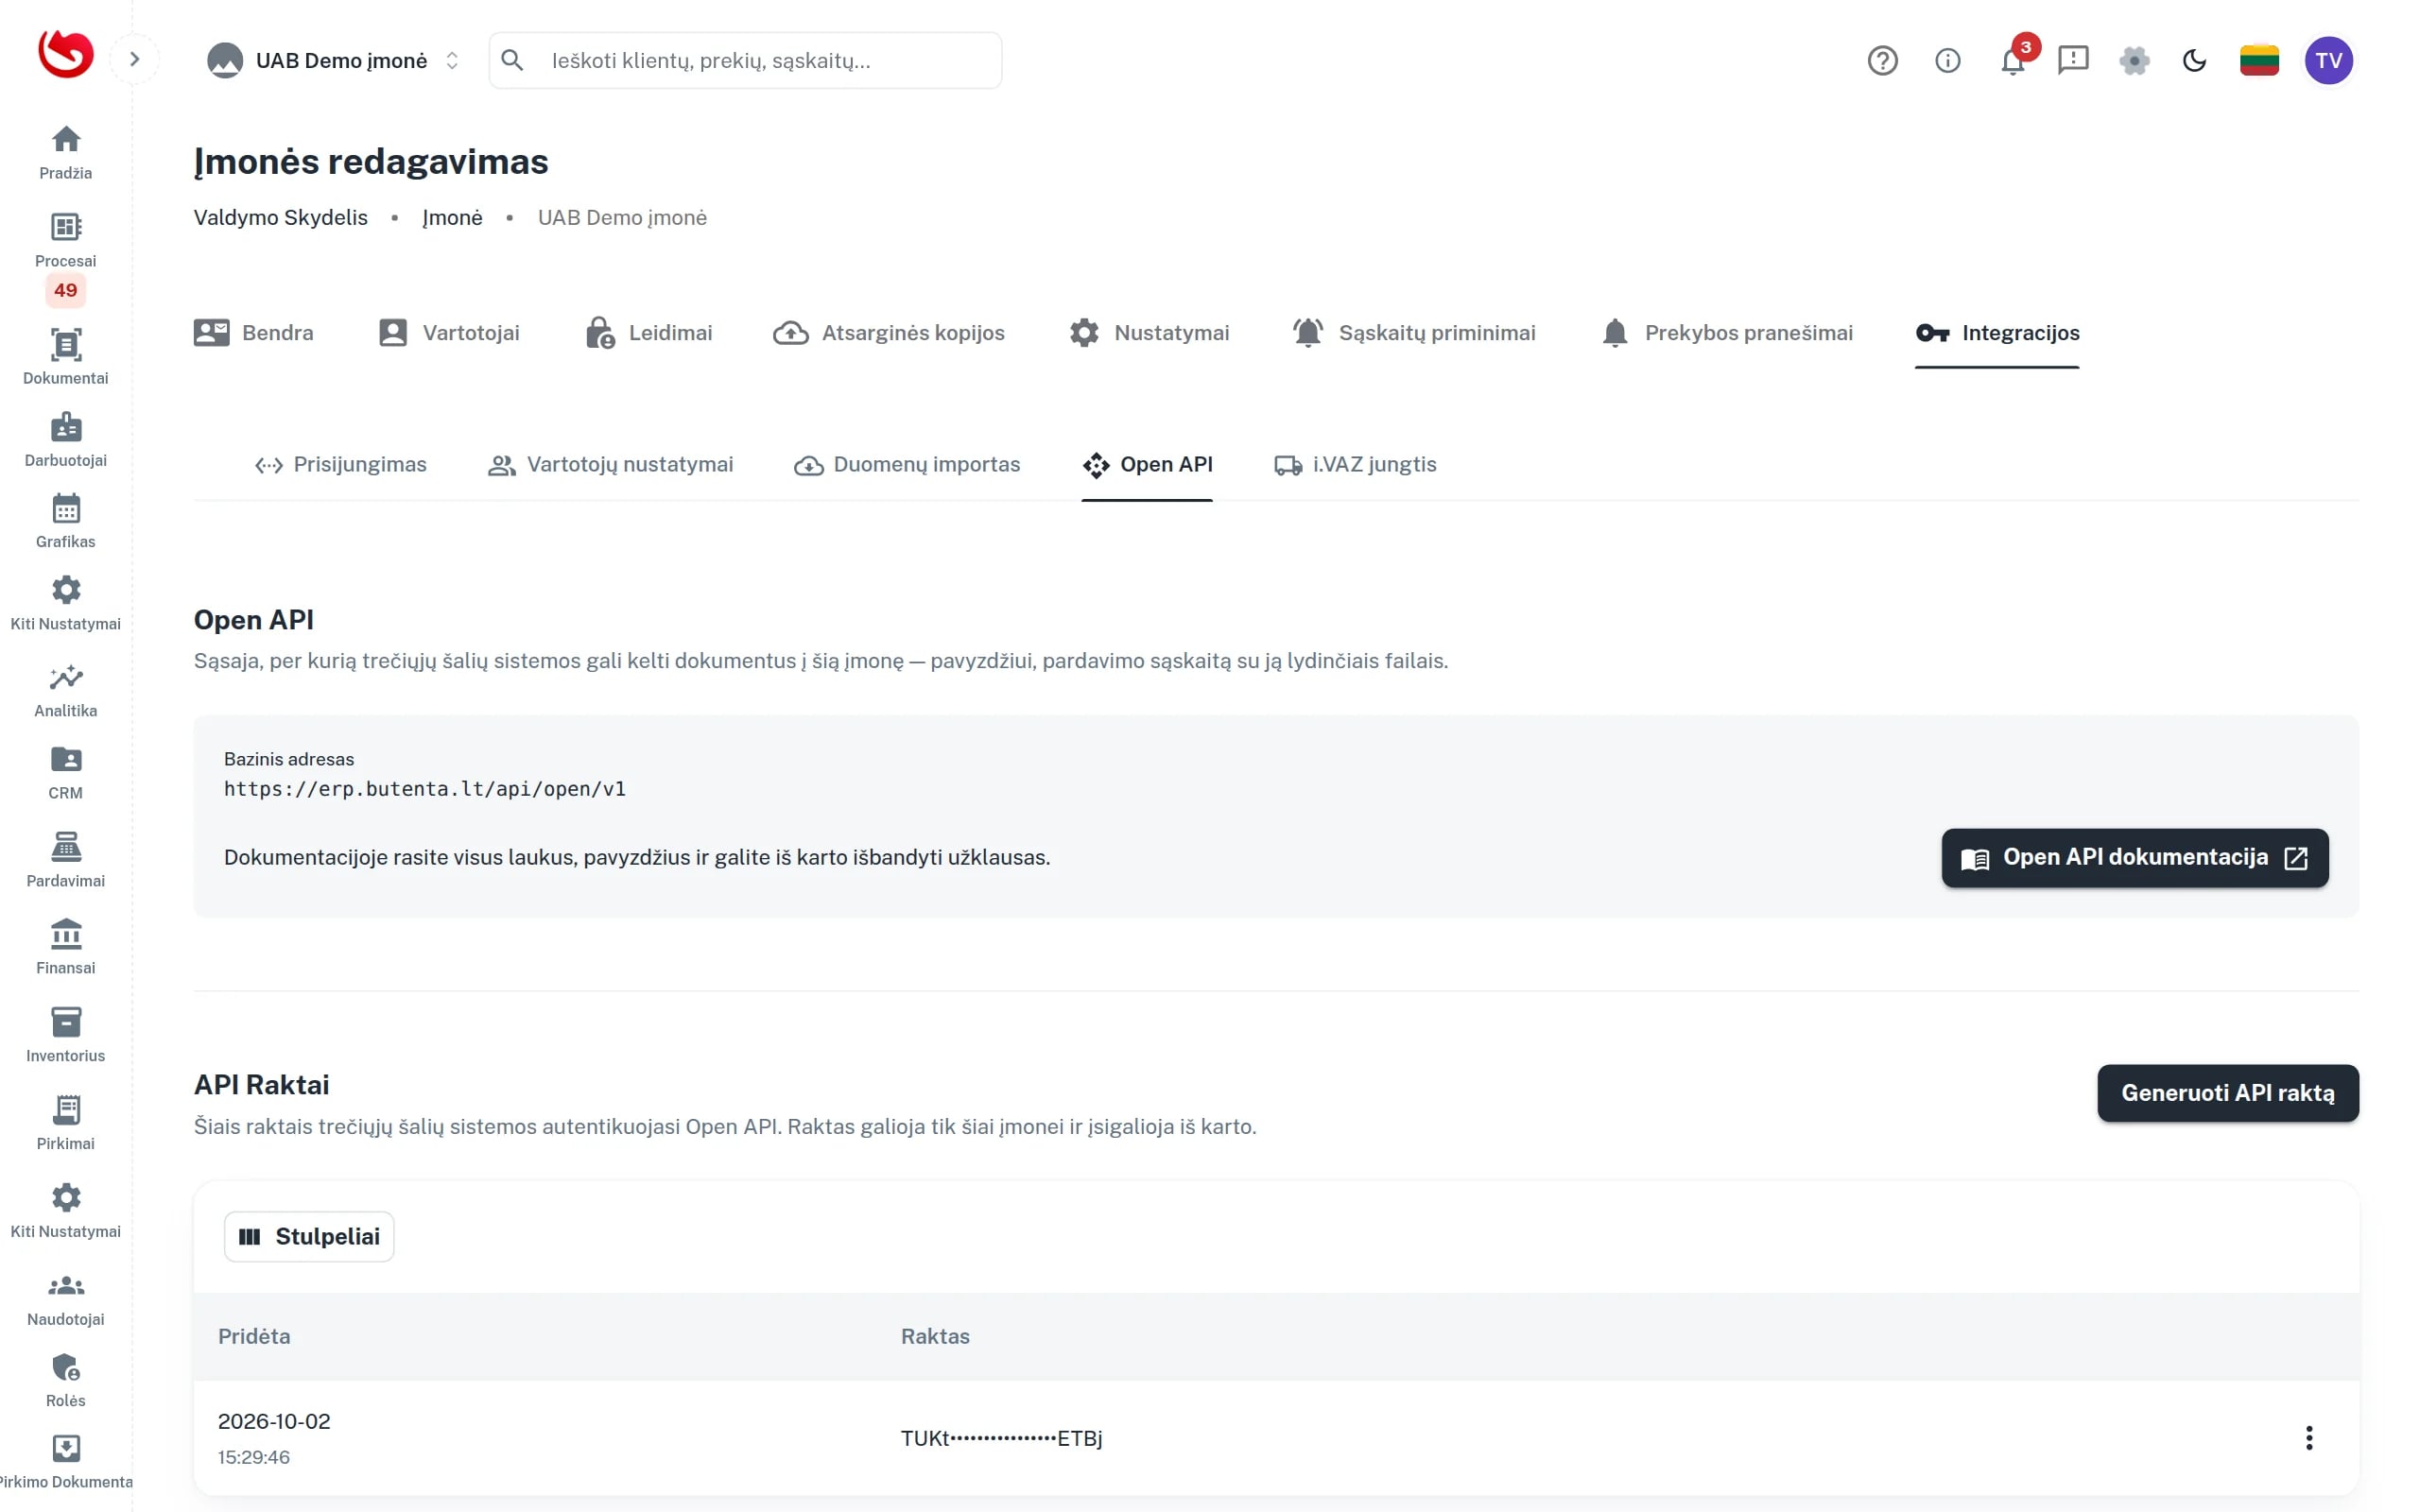The image size is (2420, 1512).
Task: Select the i.VAZ jungtis sub-tab
Action: pos(1355,464)
